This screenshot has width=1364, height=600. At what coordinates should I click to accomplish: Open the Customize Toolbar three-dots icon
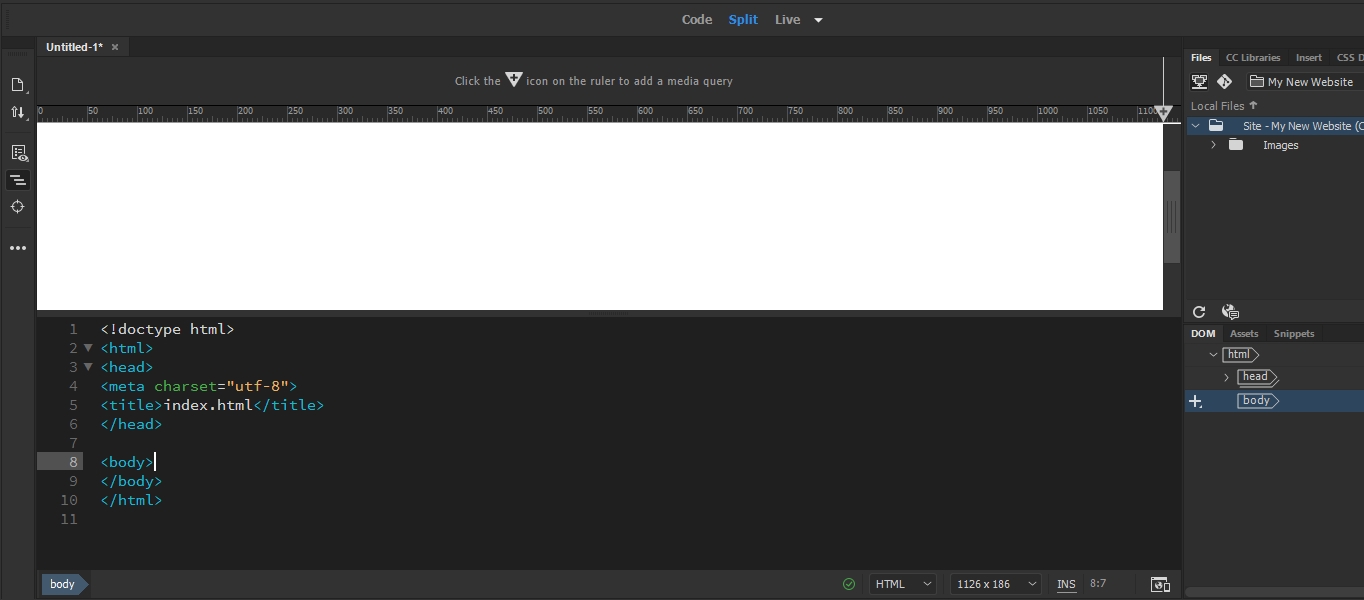[18, 248]
